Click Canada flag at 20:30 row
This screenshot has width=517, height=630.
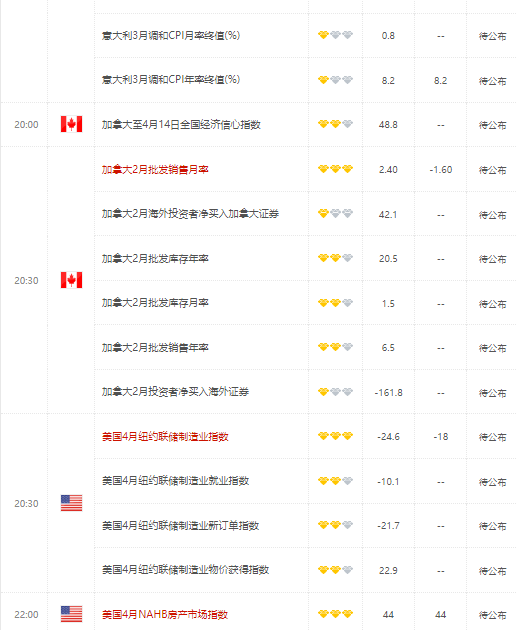point(72,280)
